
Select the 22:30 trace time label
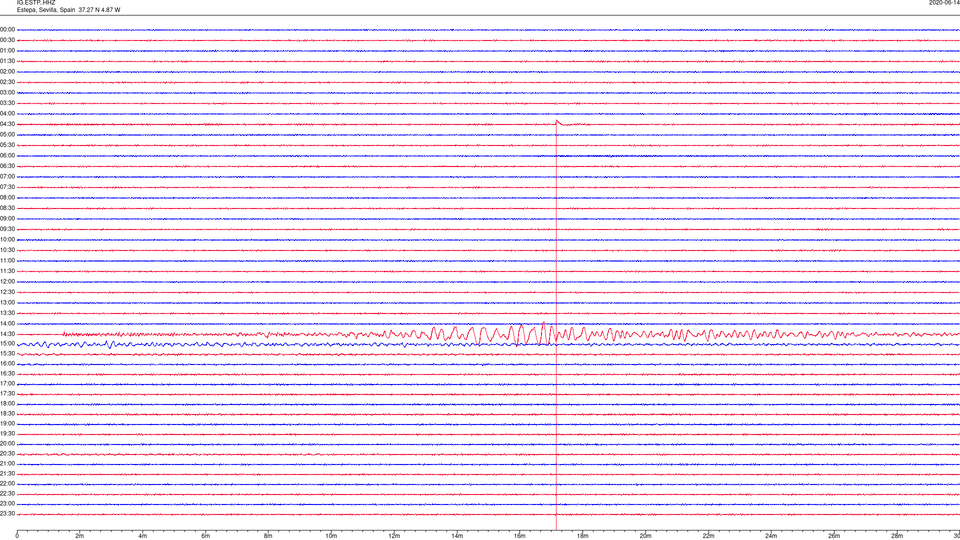(x=7, y=493)
